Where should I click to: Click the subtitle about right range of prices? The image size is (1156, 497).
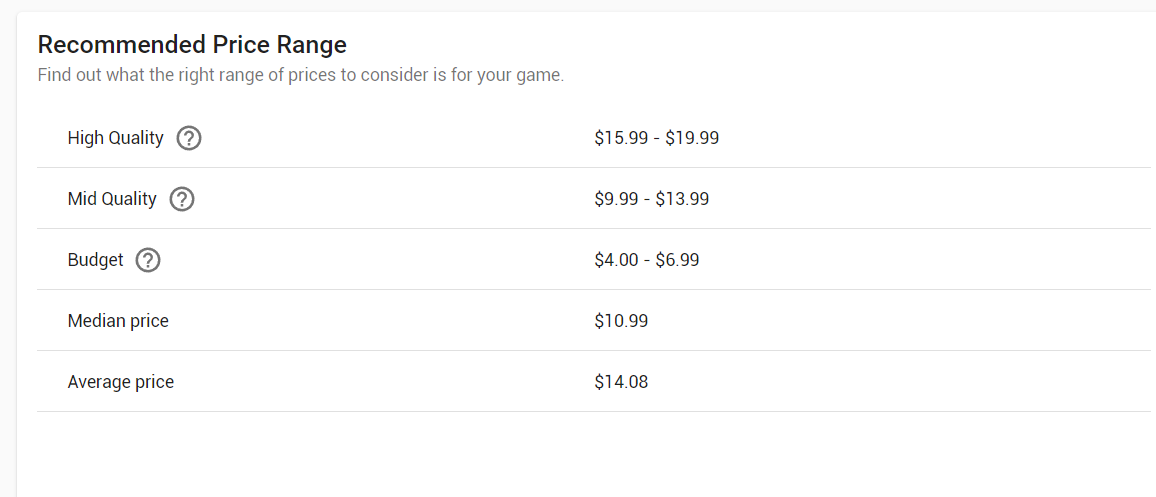click(301, 75)
